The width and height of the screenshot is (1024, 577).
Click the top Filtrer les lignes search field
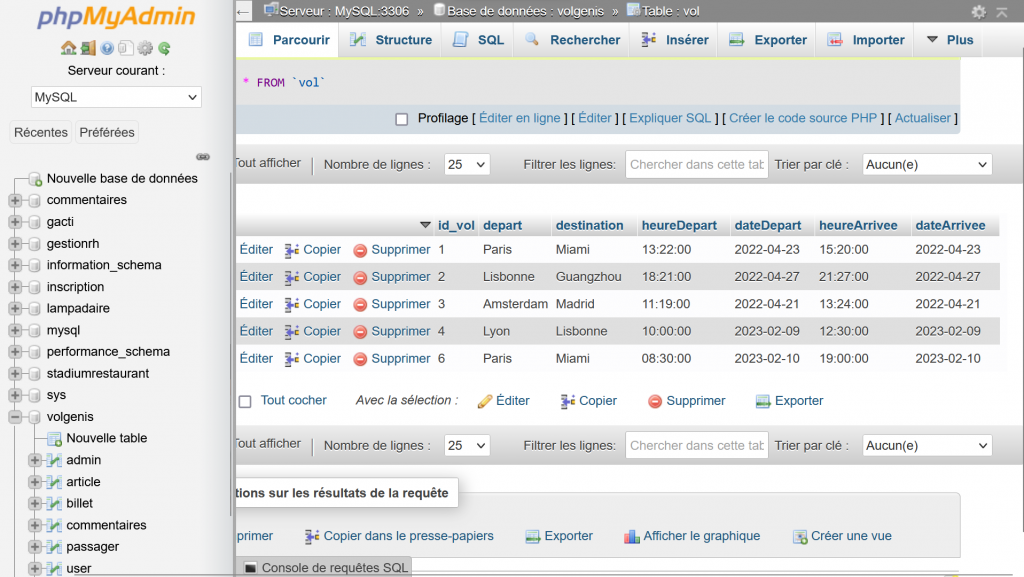pos(696,164)
